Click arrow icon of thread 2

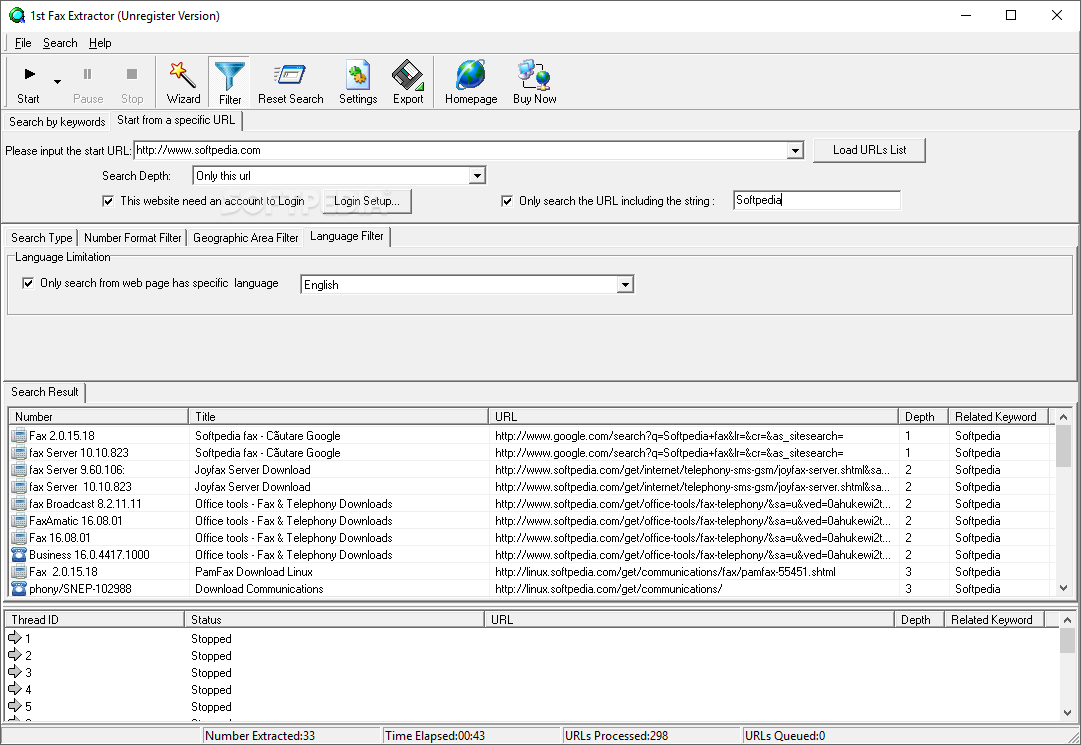(14, 655)
